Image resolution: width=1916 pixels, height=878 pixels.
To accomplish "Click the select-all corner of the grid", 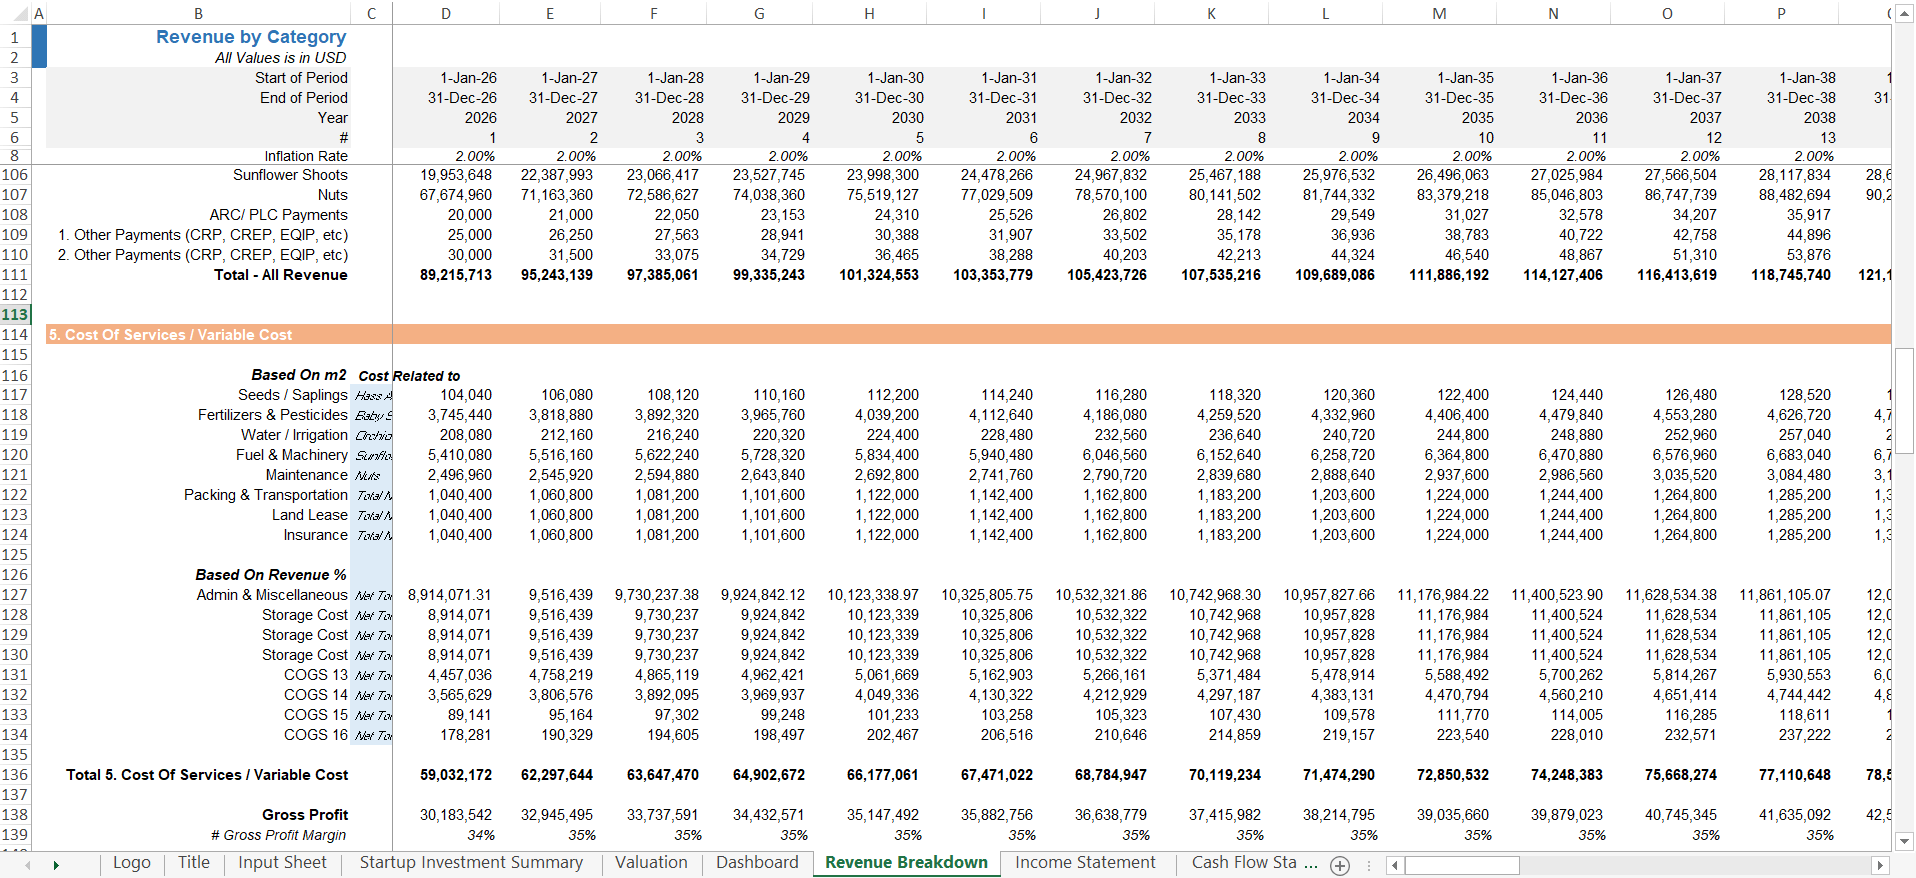I will [14, 13].
